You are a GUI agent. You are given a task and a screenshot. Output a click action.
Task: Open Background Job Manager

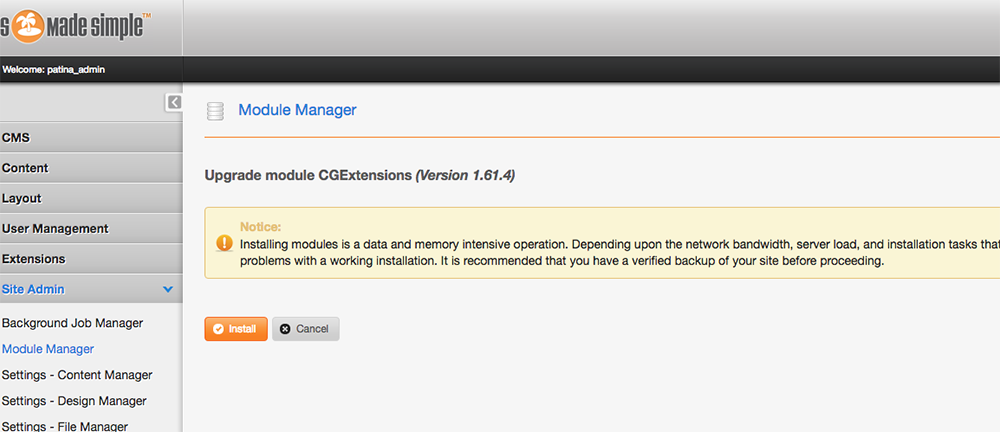pyautogui.click(x=72, y=323)
